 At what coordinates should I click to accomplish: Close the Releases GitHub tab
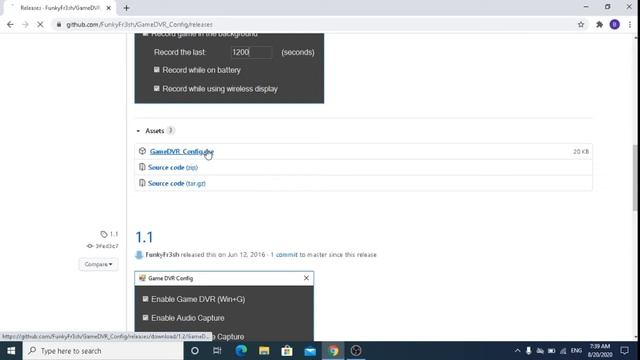tap(109, 8)
